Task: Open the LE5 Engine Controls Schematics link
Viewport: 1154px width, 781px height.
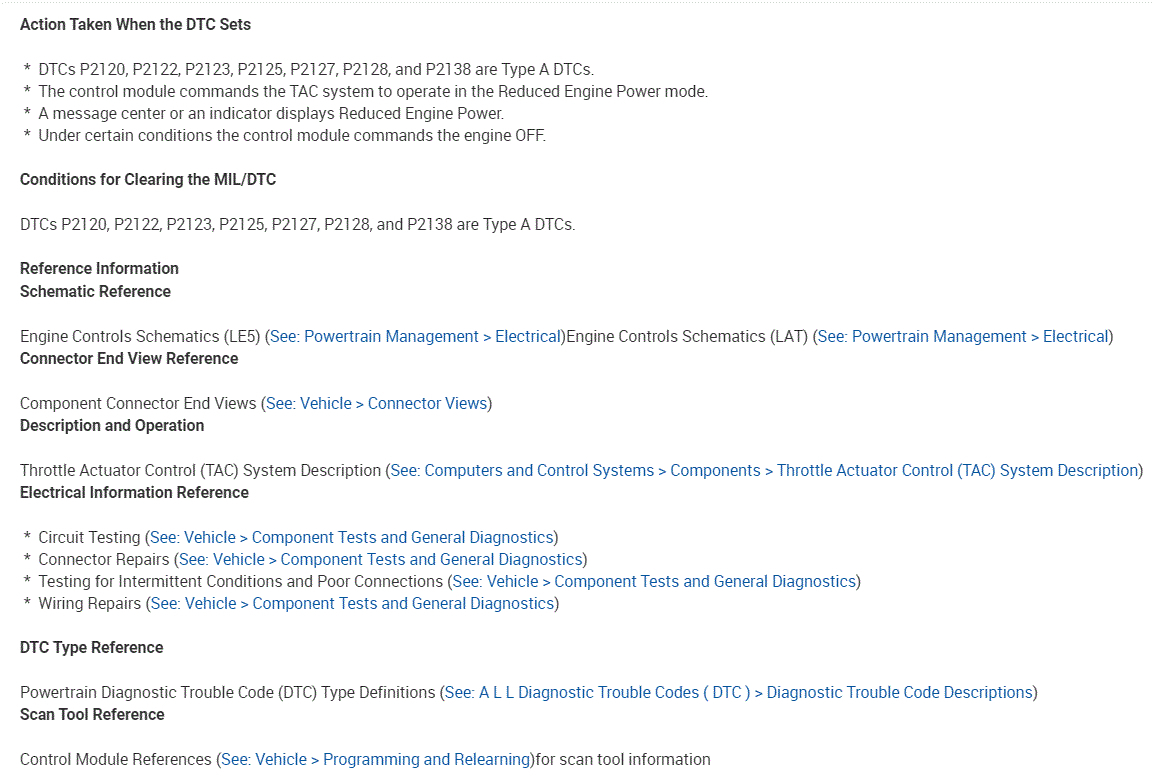Action: point(415,337)
